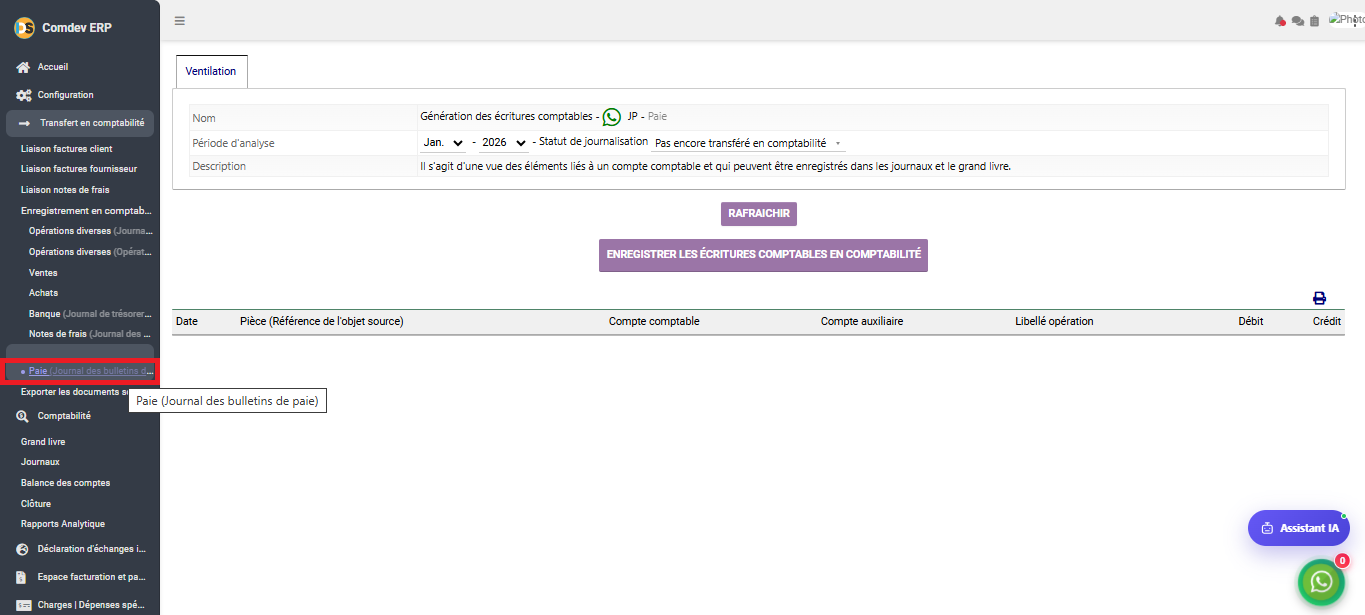
Task: Click the Comdev ERP title text
Action: 77,28
